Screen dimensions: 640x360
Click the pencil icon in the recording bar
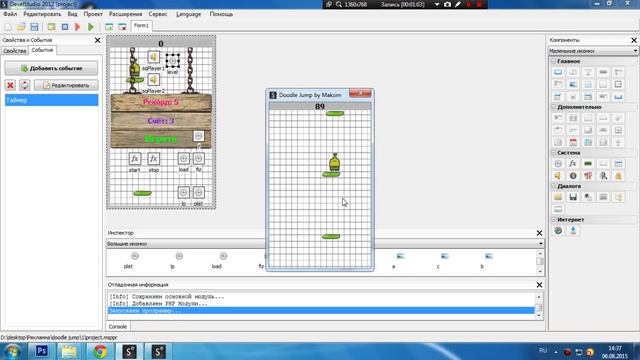click(x=458, y=4)
